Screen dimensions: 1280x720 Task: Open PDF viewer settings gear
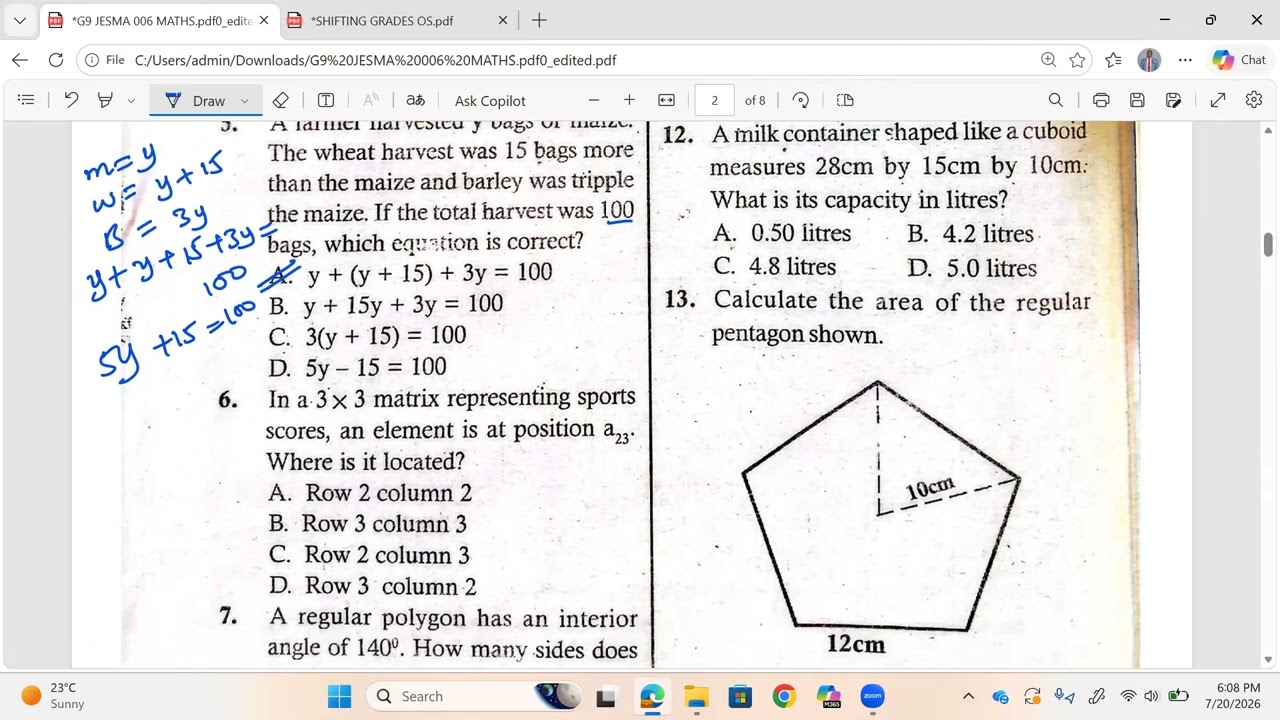[x=1254, y=100]
